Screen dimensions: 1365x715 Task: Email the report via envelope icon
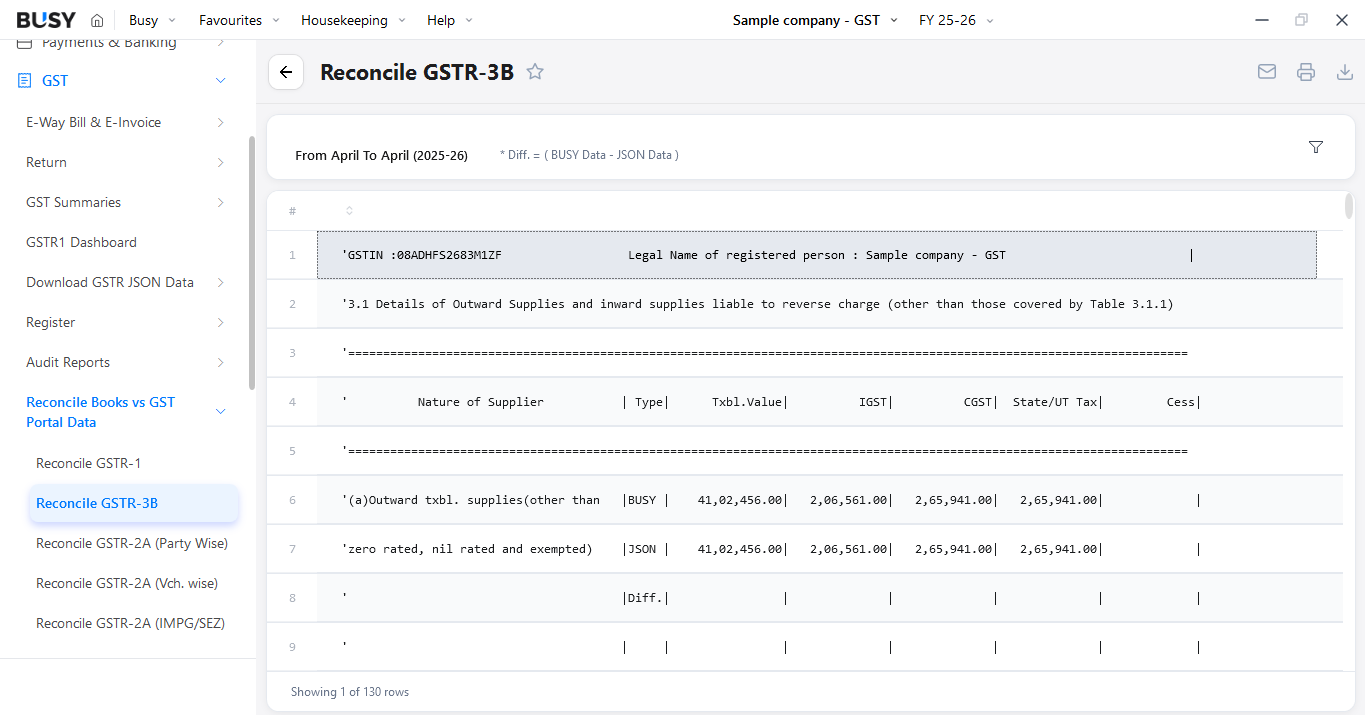1267,72
